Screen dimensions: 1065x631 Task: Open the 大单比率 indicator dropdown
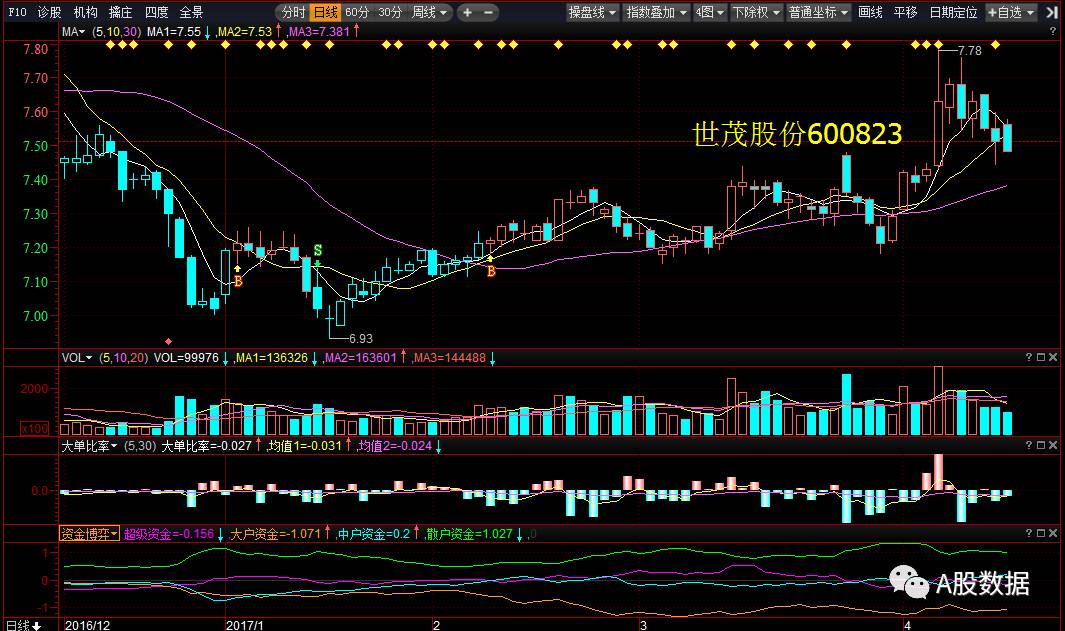pyautogui.click(x=89, y=446)
